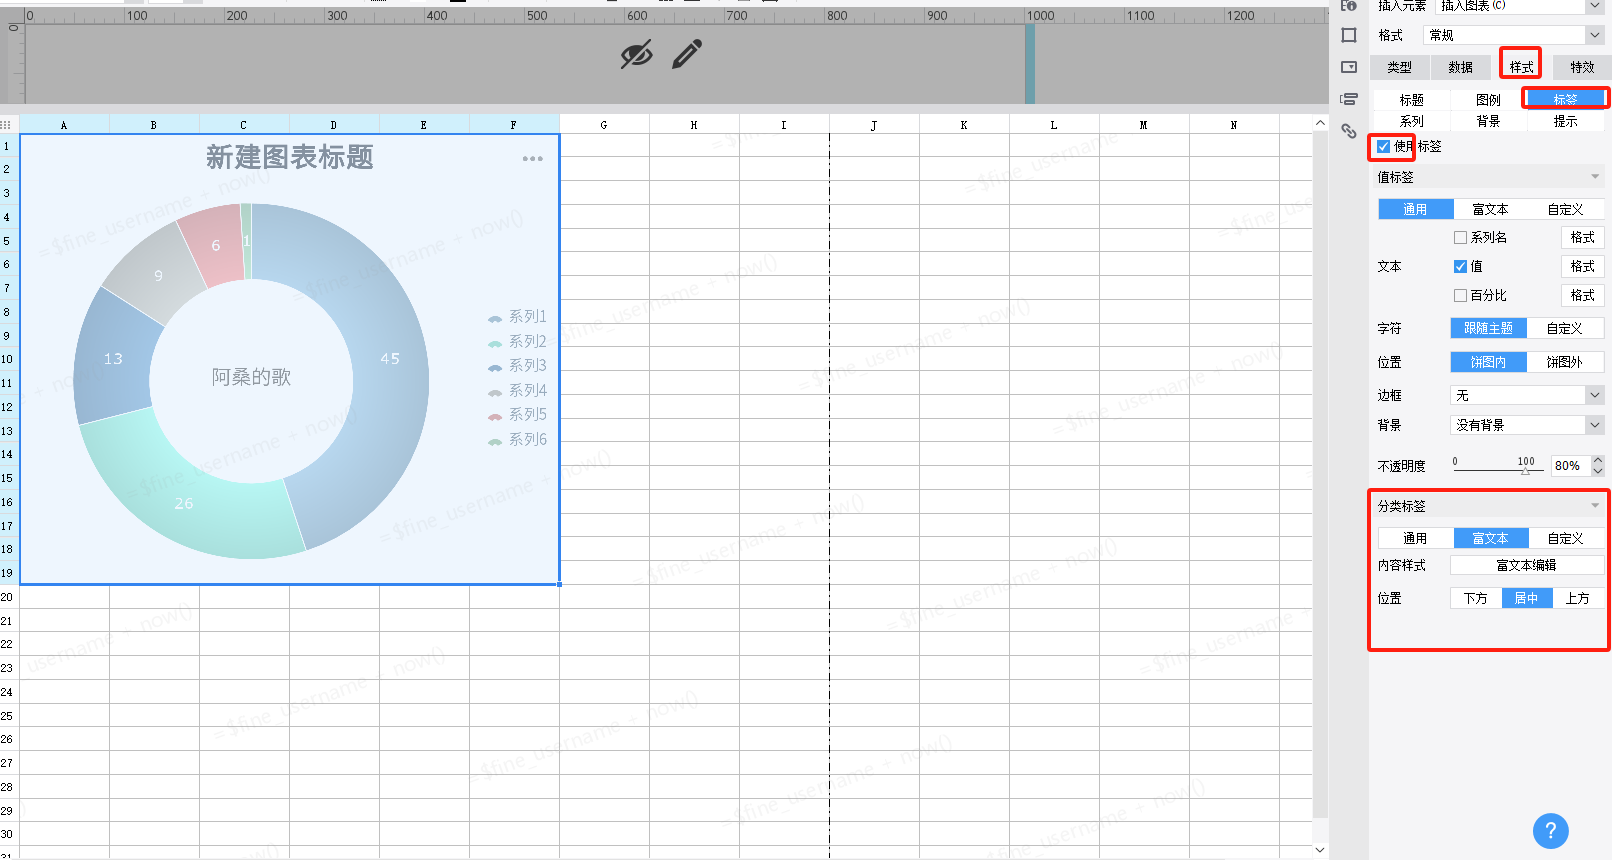Uncheck the 使用标签 checkbox

(x=1383, y=146)
